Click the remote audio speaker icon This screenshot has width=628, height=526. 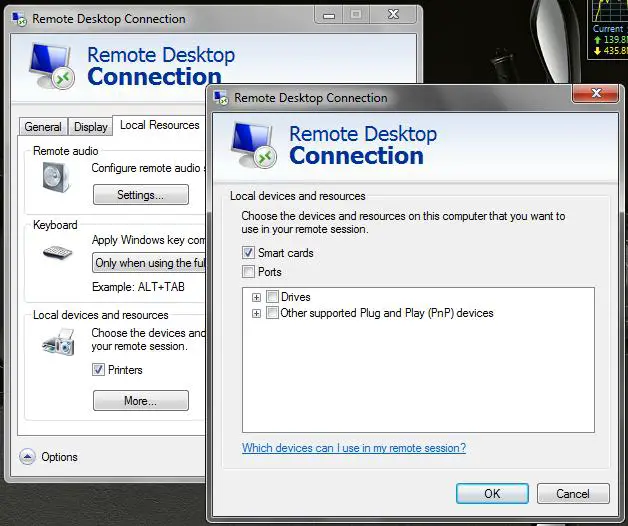pyautogui.click(x=56, y=177)
